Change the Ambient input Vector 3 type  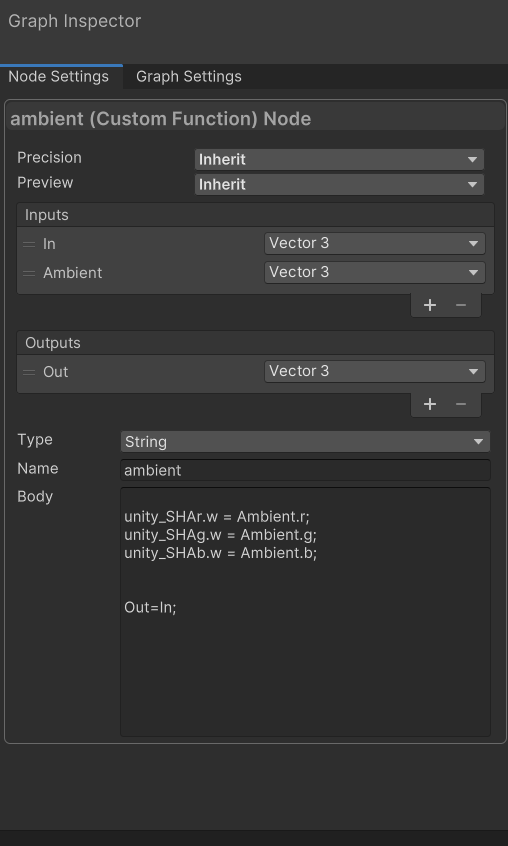pyautogui.click(x=375, y=272)
